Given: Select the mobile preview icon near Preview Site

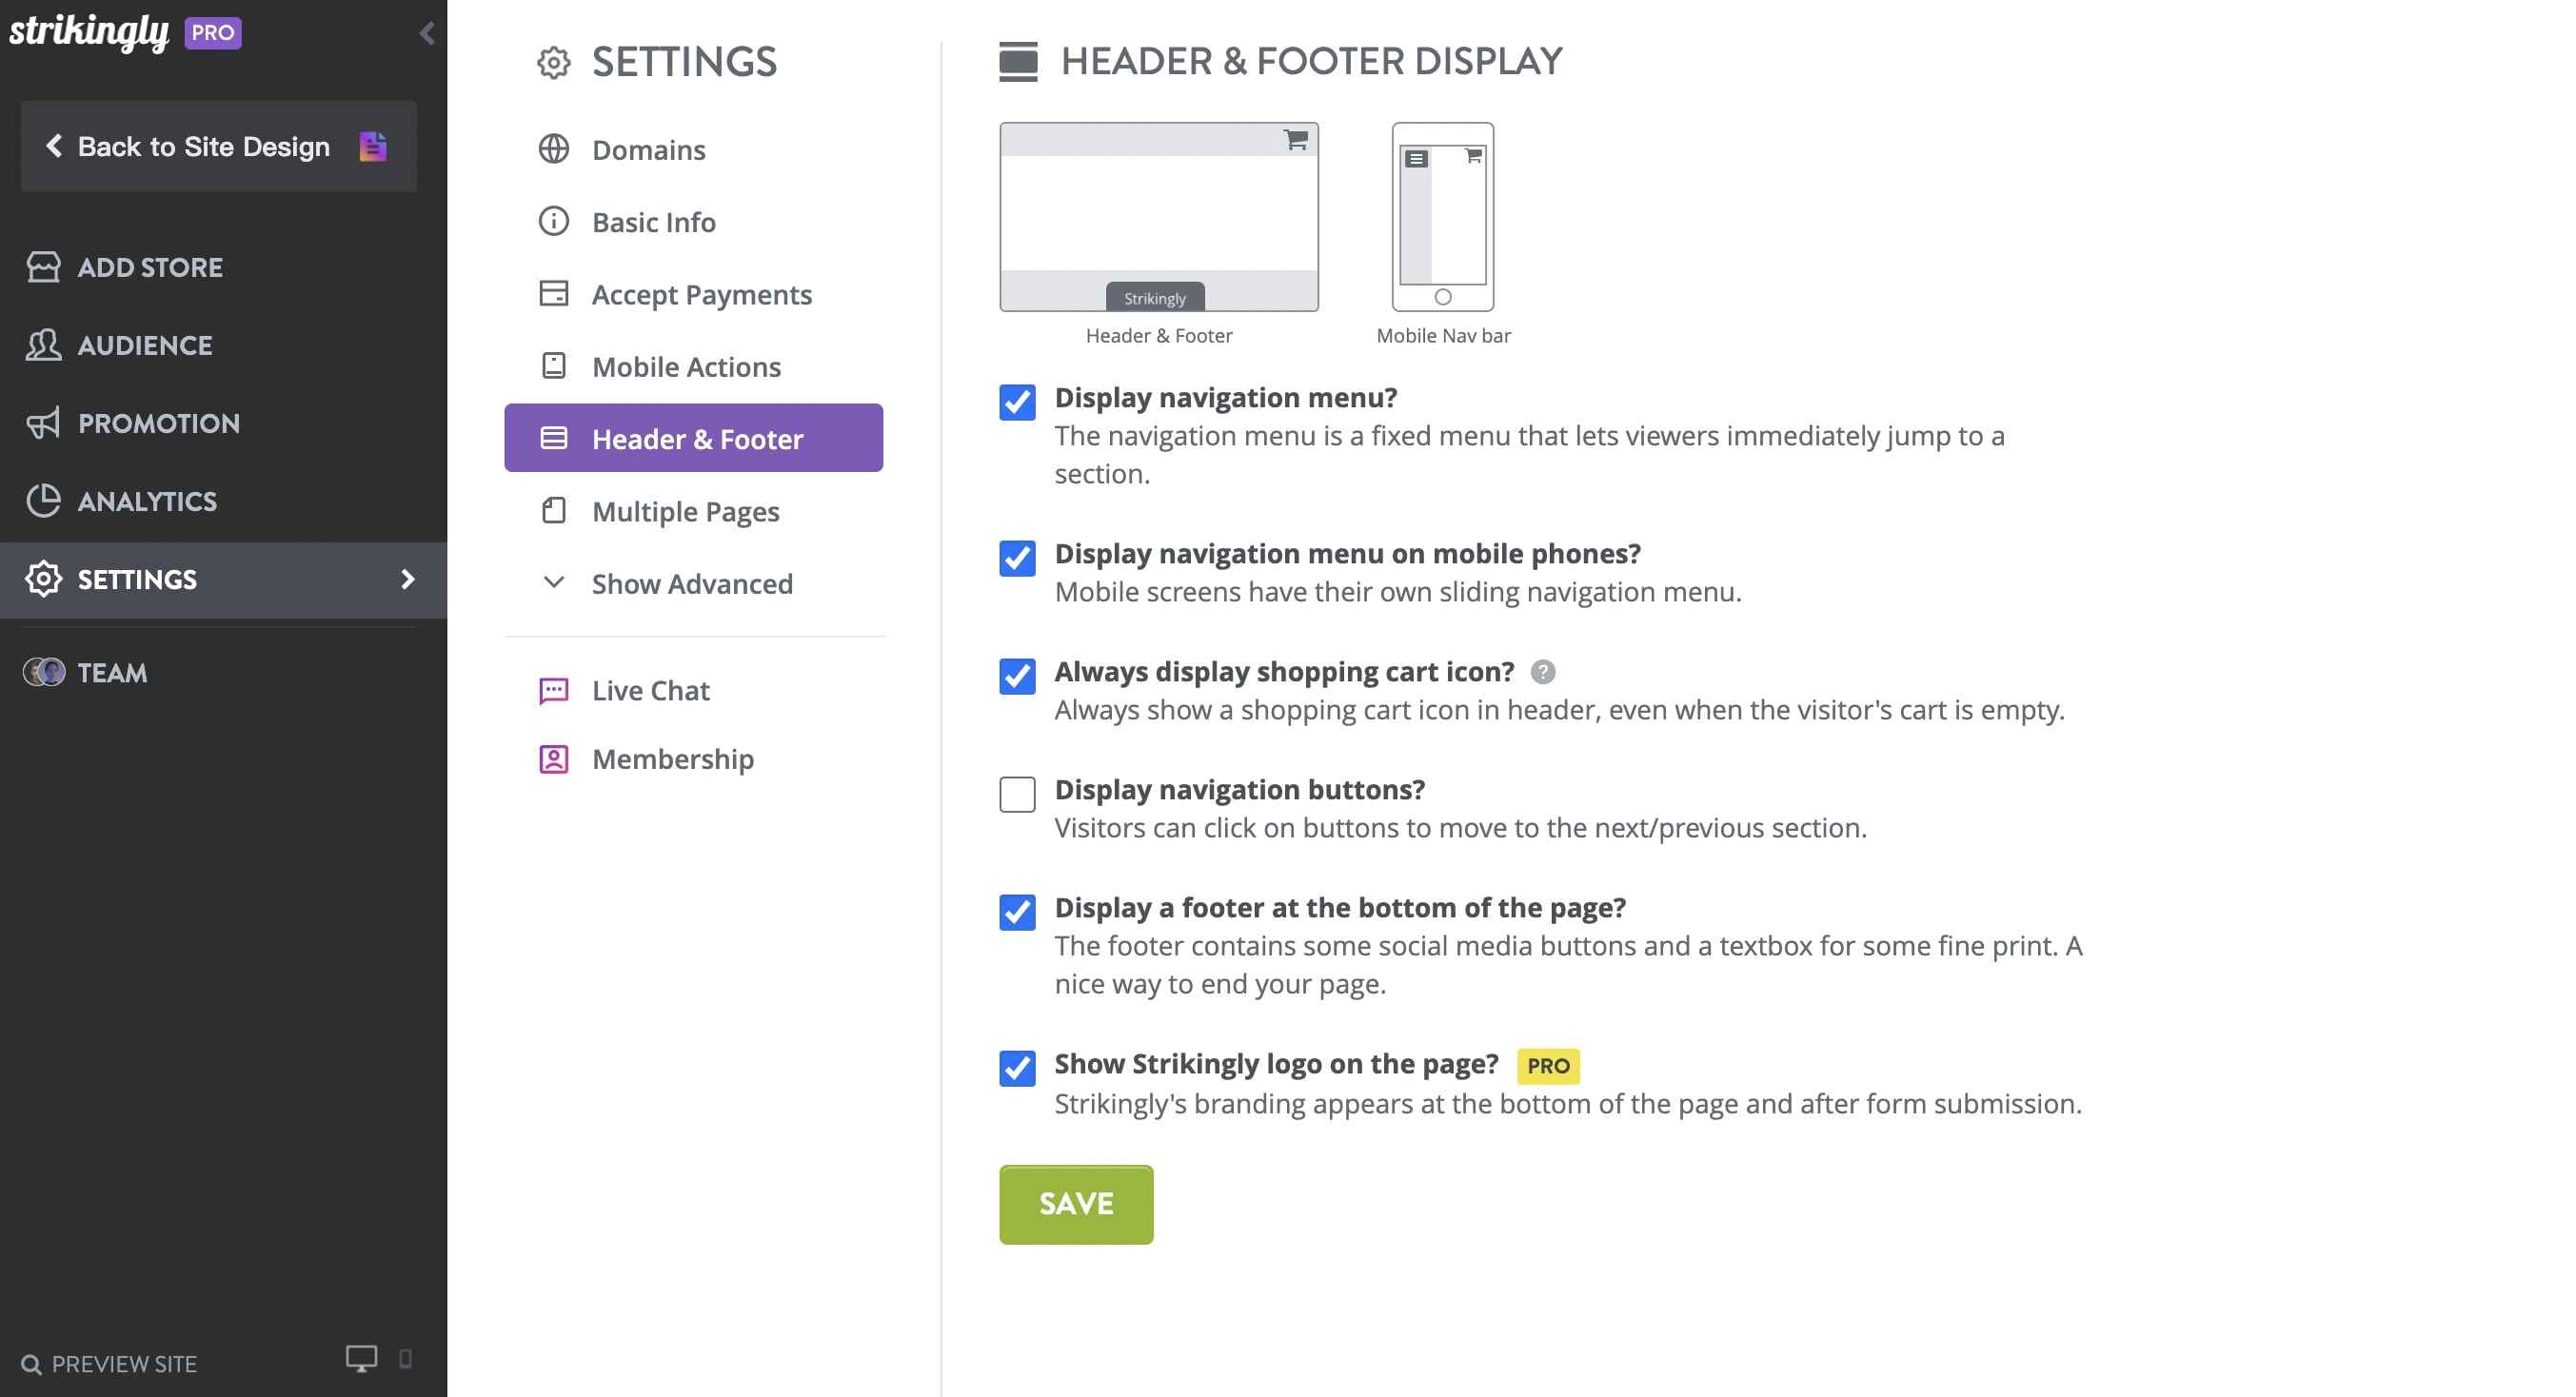Looking at the screenshot, I should pos(404,1360).
